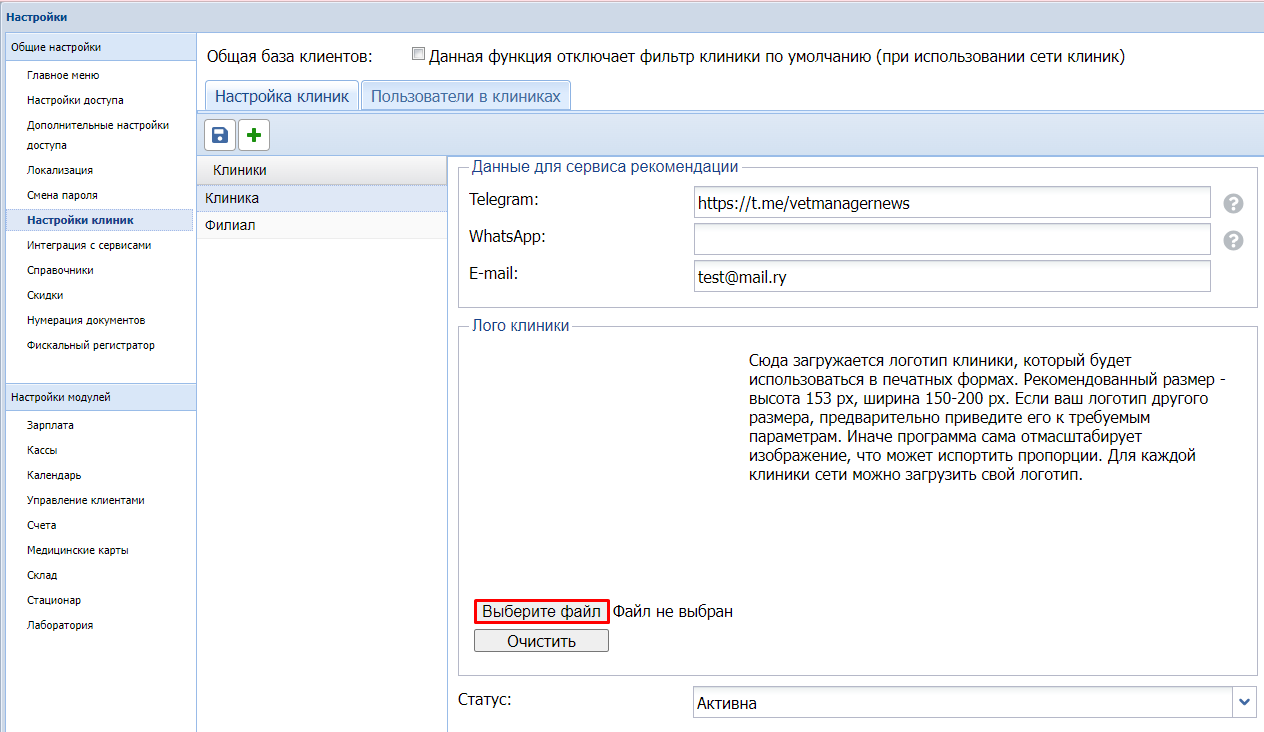Expand the Статус dropdown arrow

(1244, 702)
